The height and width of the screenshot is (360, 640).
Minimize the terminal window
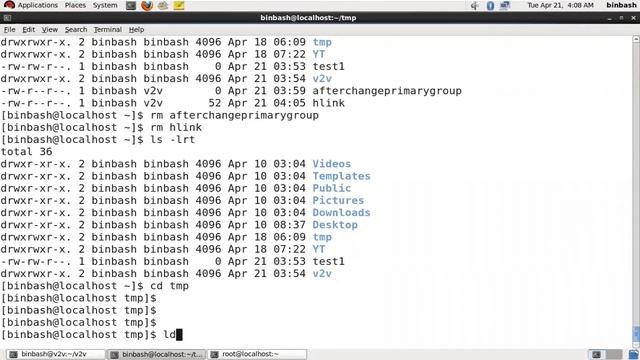point(609,18)
